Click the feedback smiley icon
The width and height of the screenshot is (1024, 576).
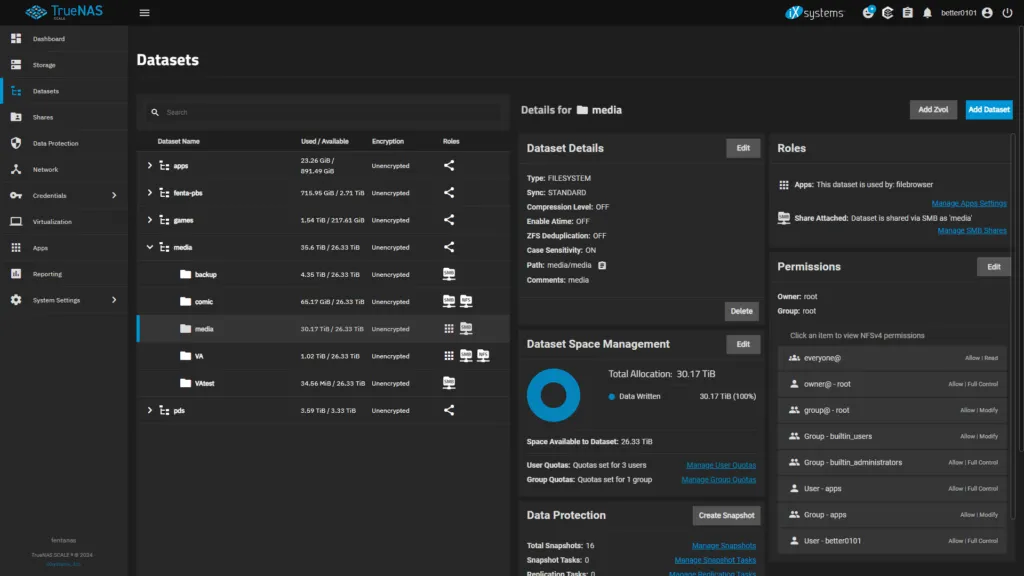click(868, 12)
